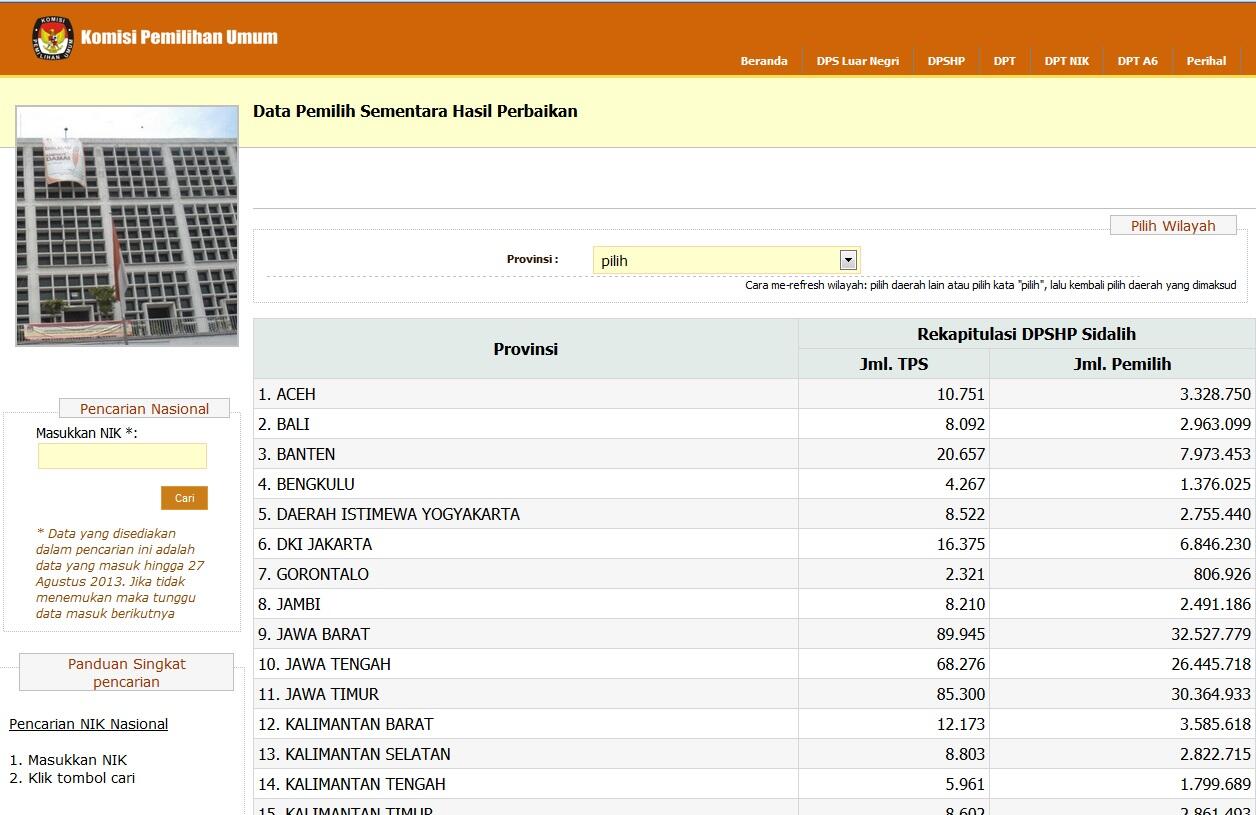This screenshot has height=815, width=1256.
Task: Open the DPT NIK menu
Action: coord(1067,61)
